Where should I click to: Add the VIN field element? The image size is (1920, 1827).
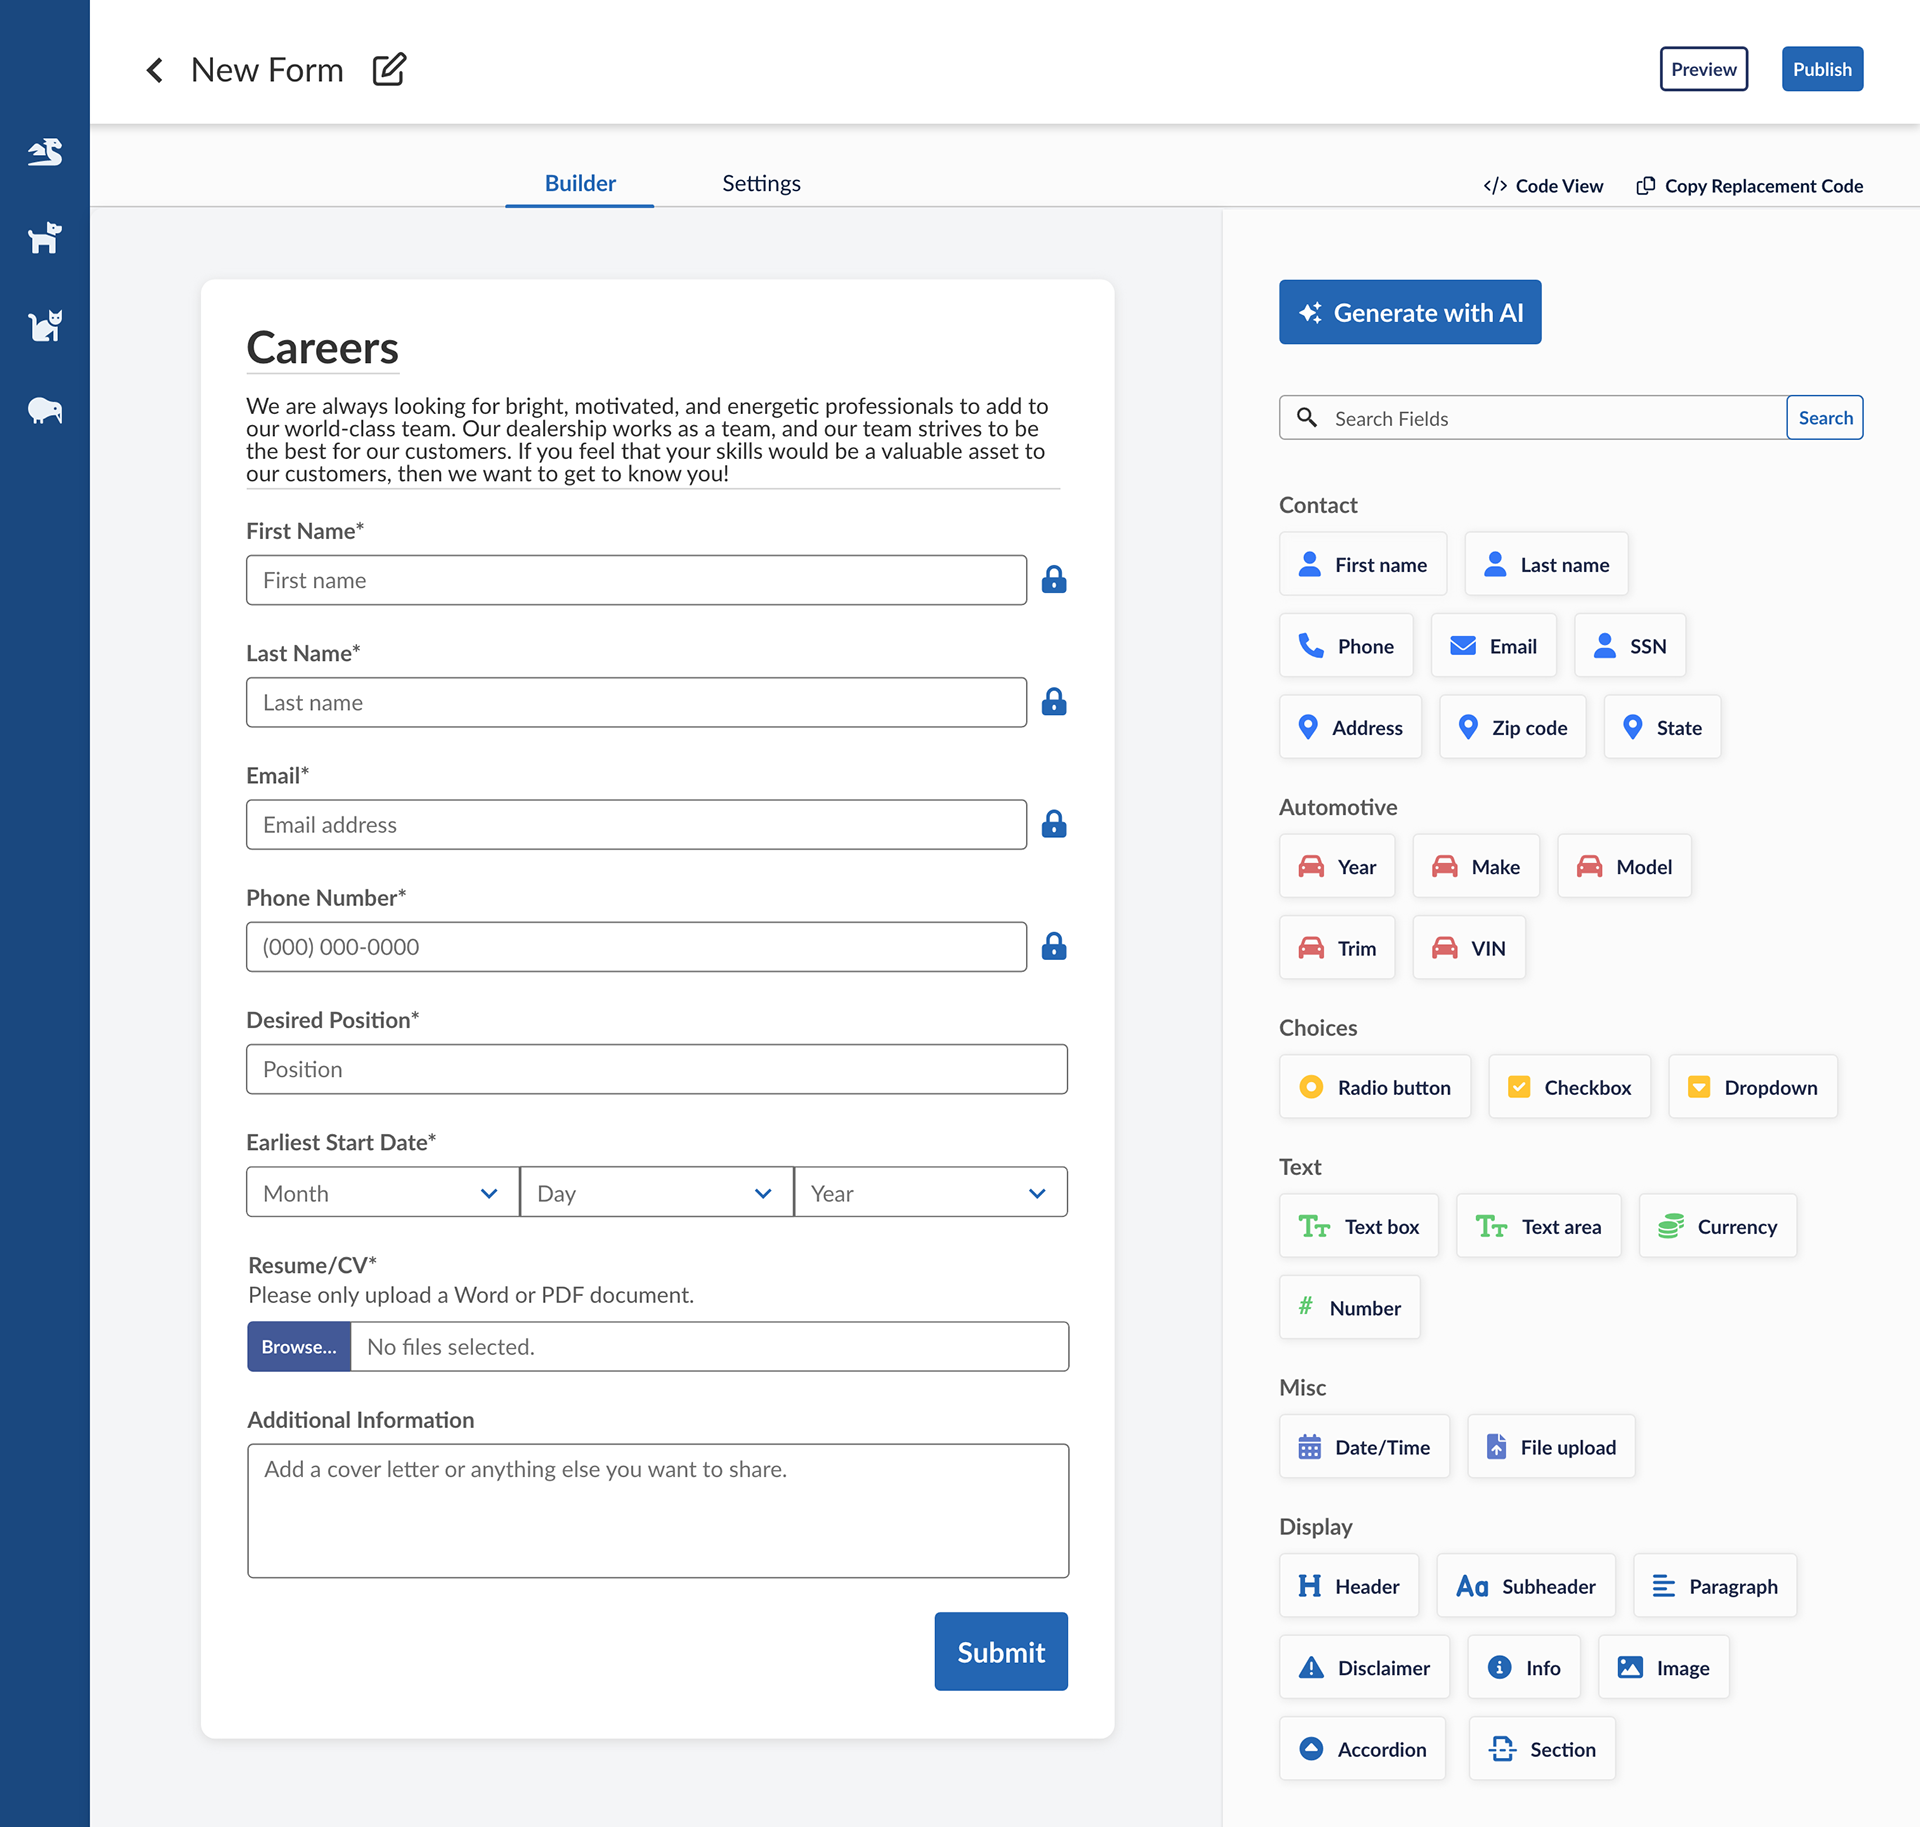pos(1468,948)
